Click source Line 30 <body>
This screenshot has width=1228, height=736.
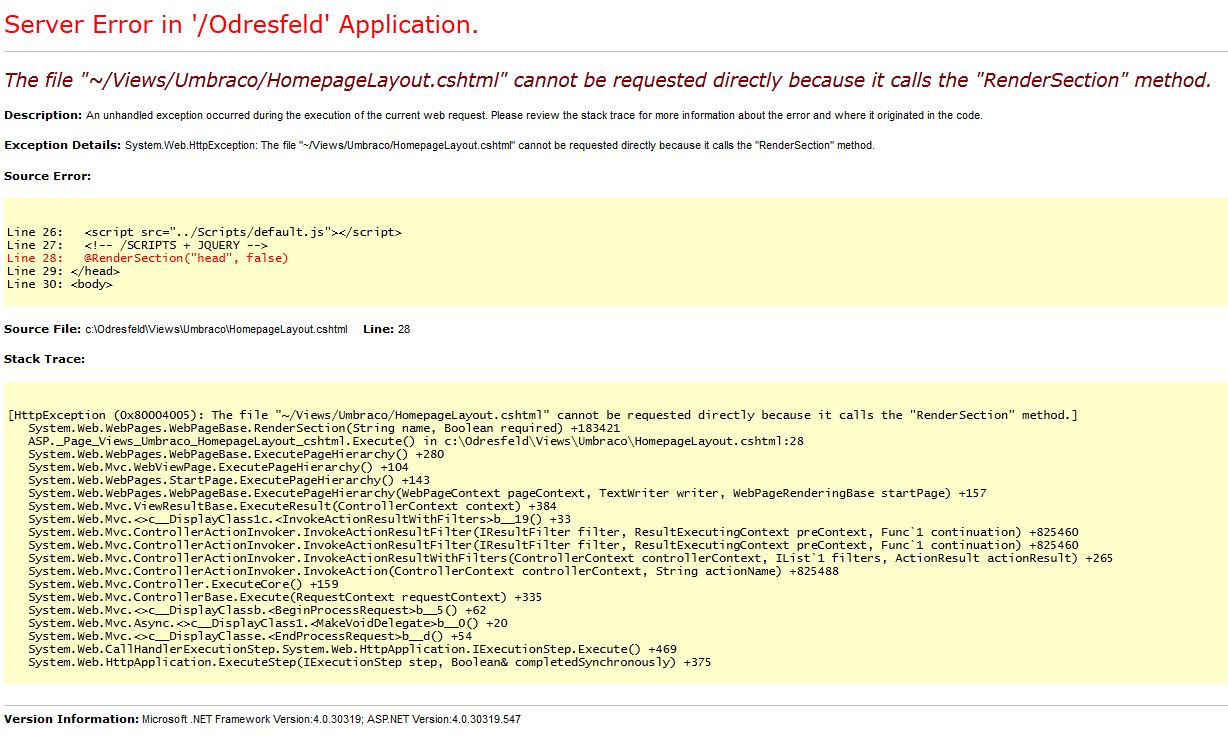(x=60, y=284)
